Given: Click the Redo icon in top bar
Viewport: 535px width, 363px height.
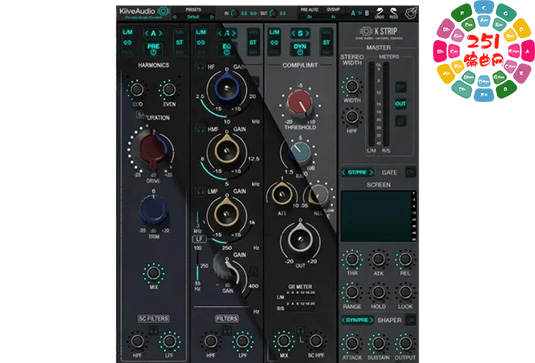Looking at the screenshot, I should [x=393, y=13].
